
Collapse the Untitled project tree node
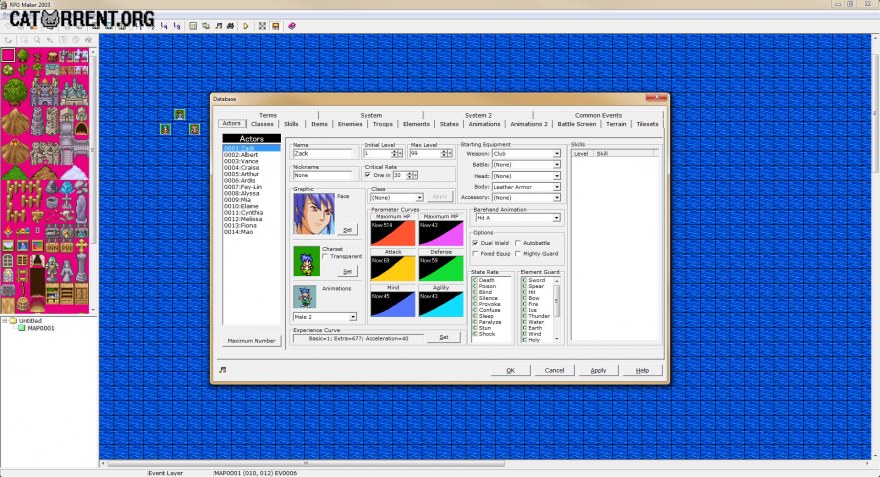click(4, 321)
